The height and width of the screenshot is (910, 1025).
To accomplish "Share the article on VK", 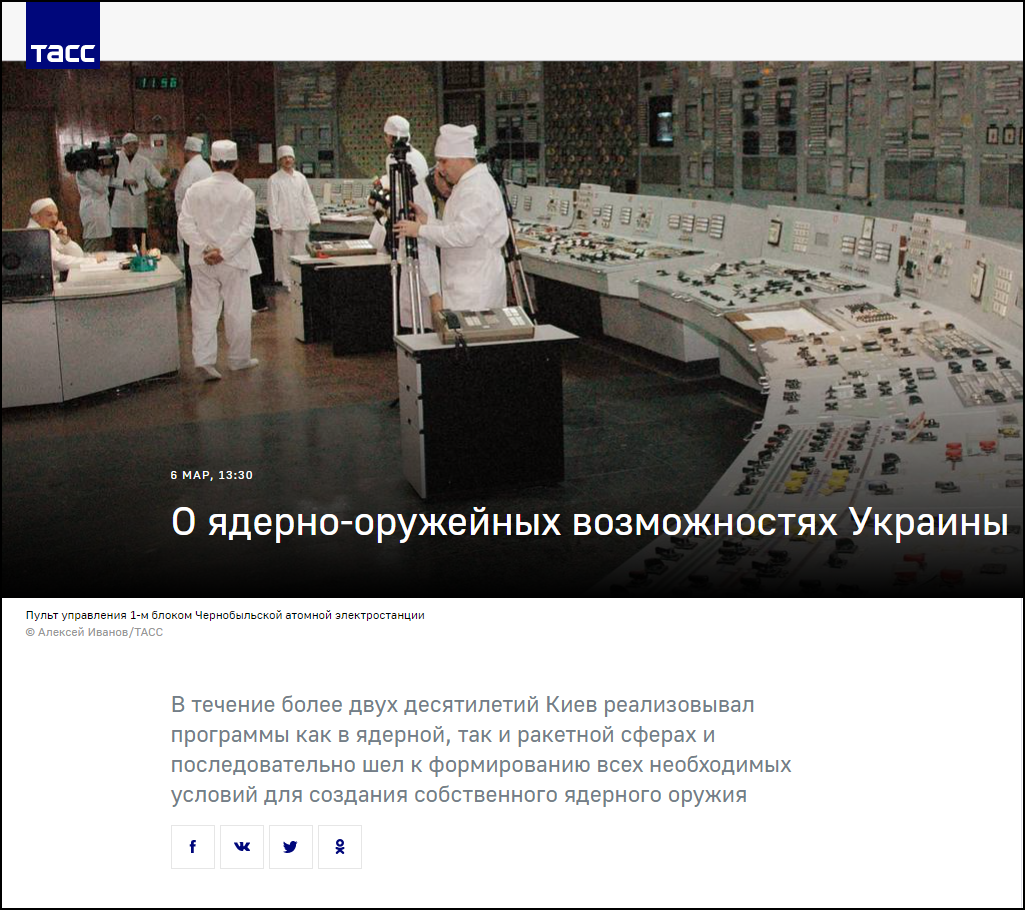I will (x=242, y=847).
